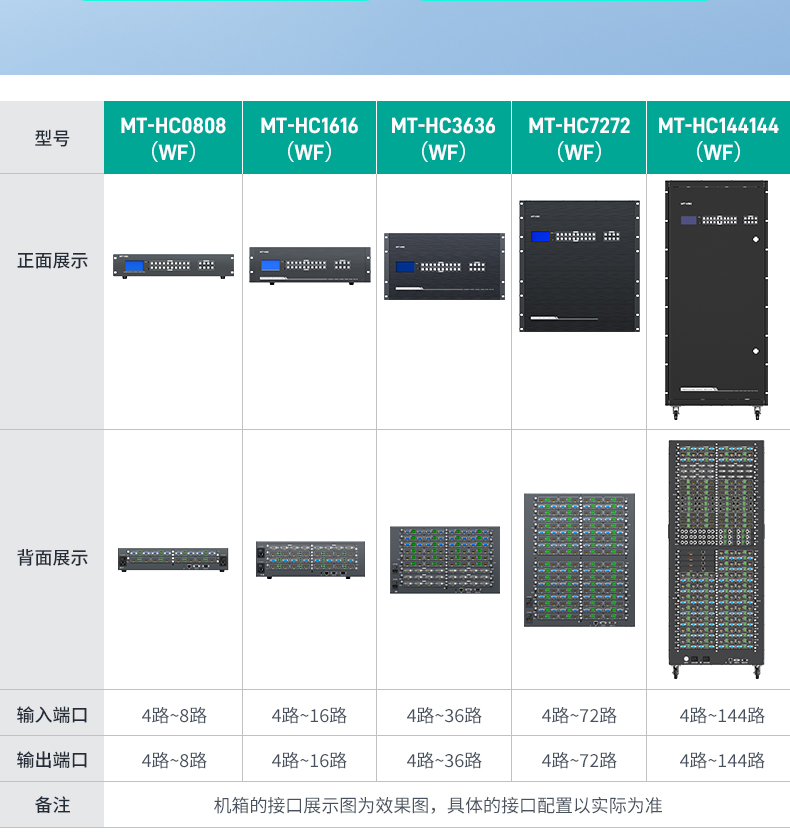The height and width of the screenshot is (834, 790).
Task: Click the MT-HC144144 (WF) front cabinet image
Action: [716, 300]
